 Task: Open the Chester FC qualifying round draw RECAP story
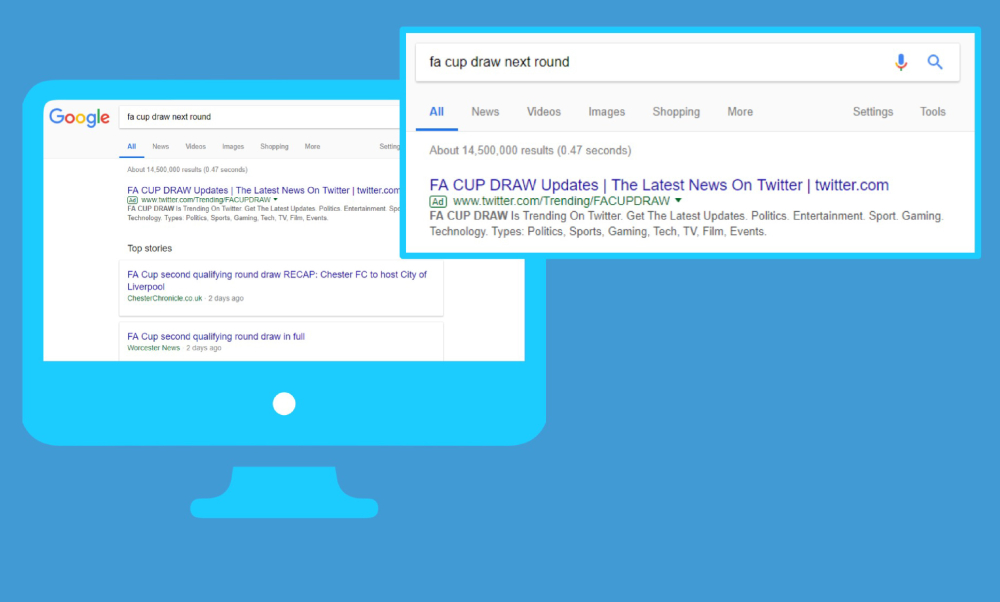click(x=277, y=281)
